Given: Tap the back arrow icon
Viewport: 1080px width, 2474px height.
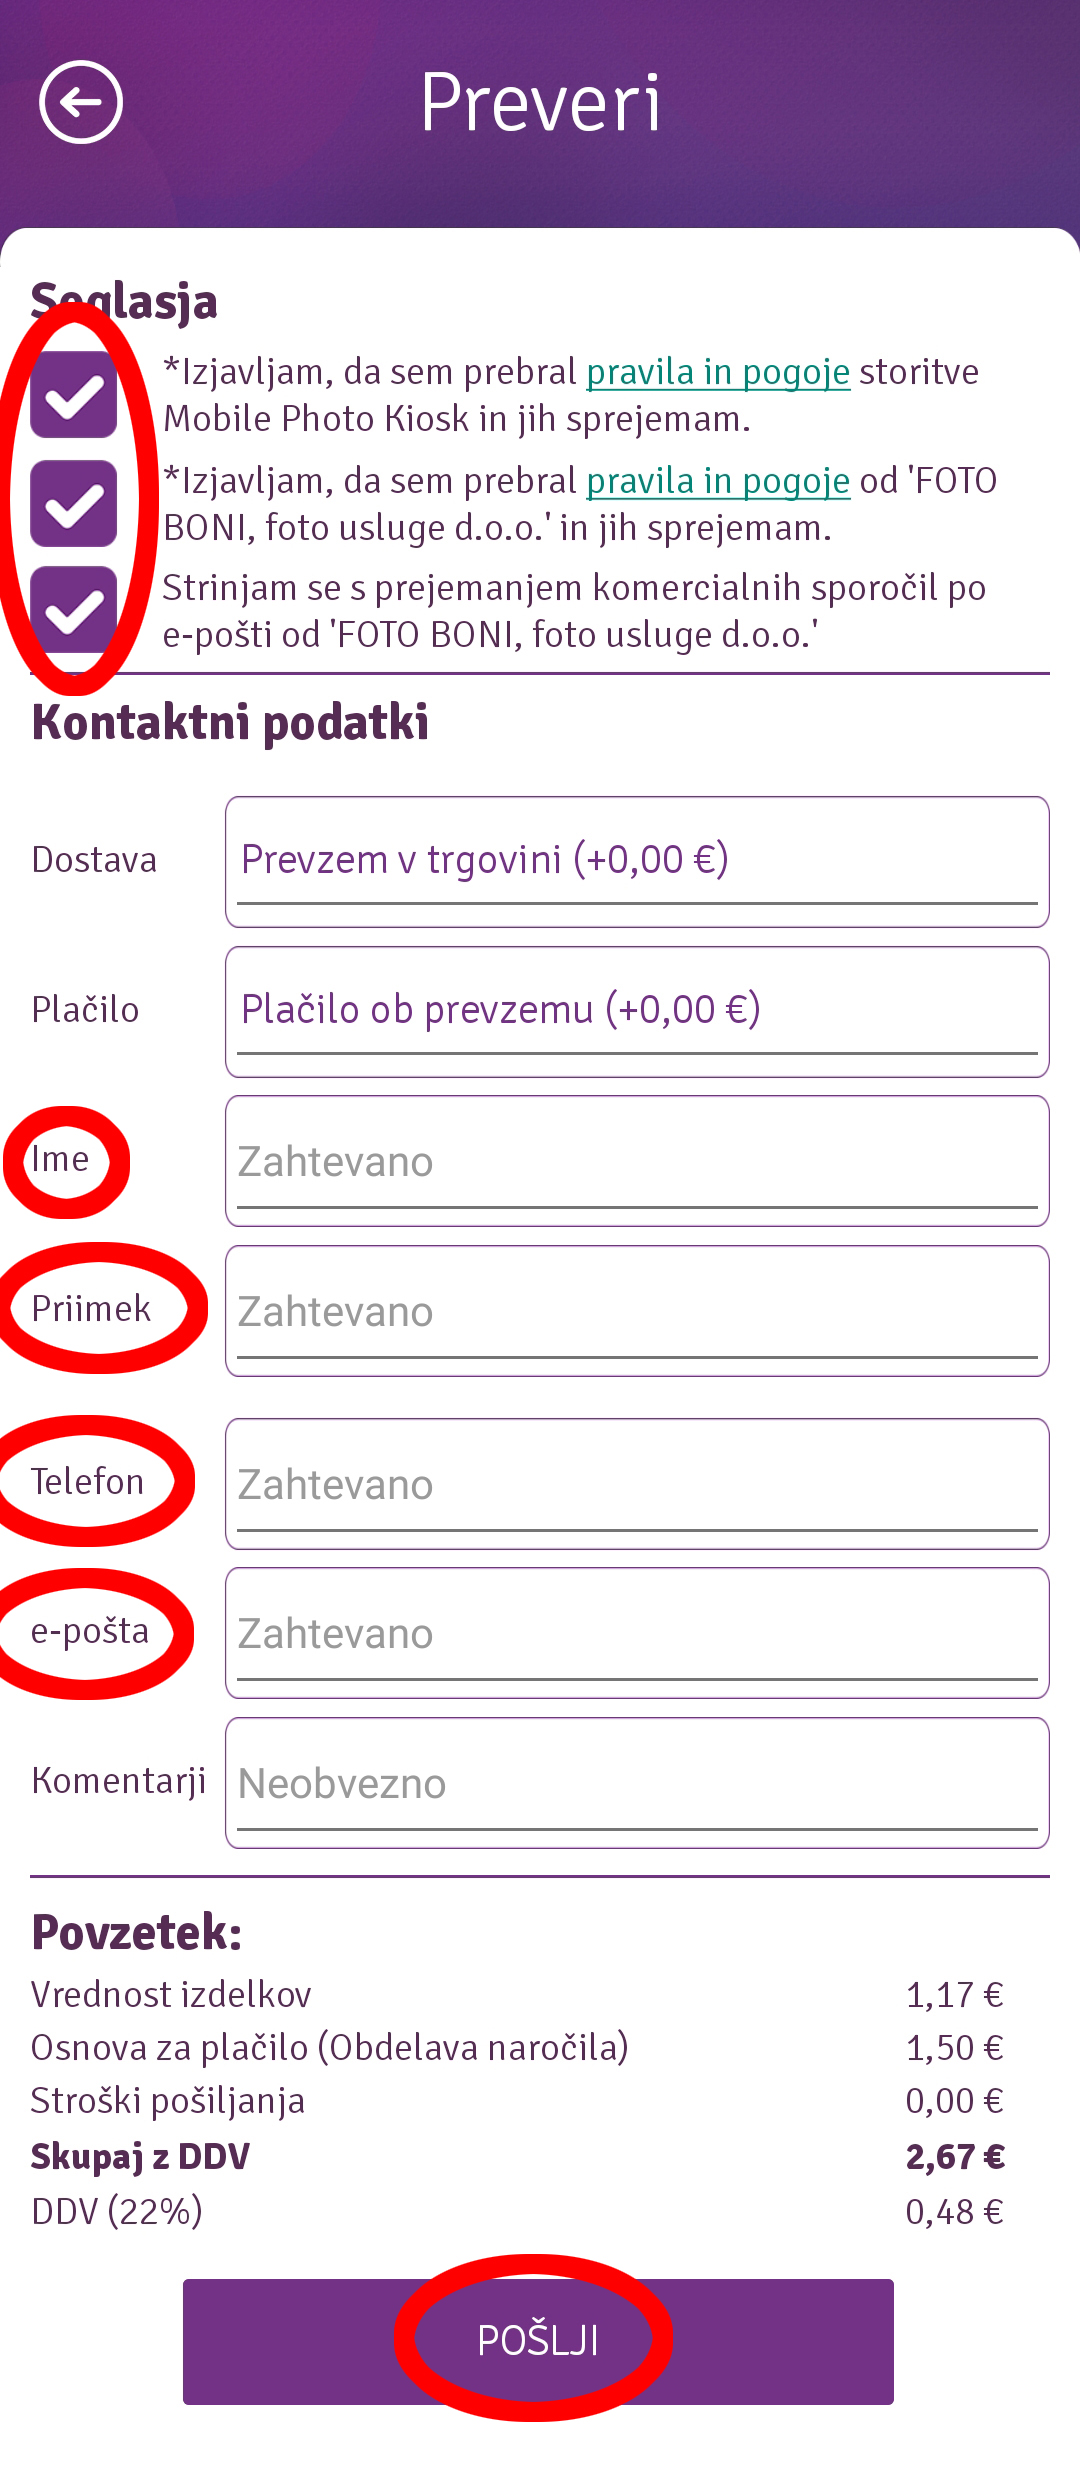Looking at the screenshot, I should (x=81, y=102).
